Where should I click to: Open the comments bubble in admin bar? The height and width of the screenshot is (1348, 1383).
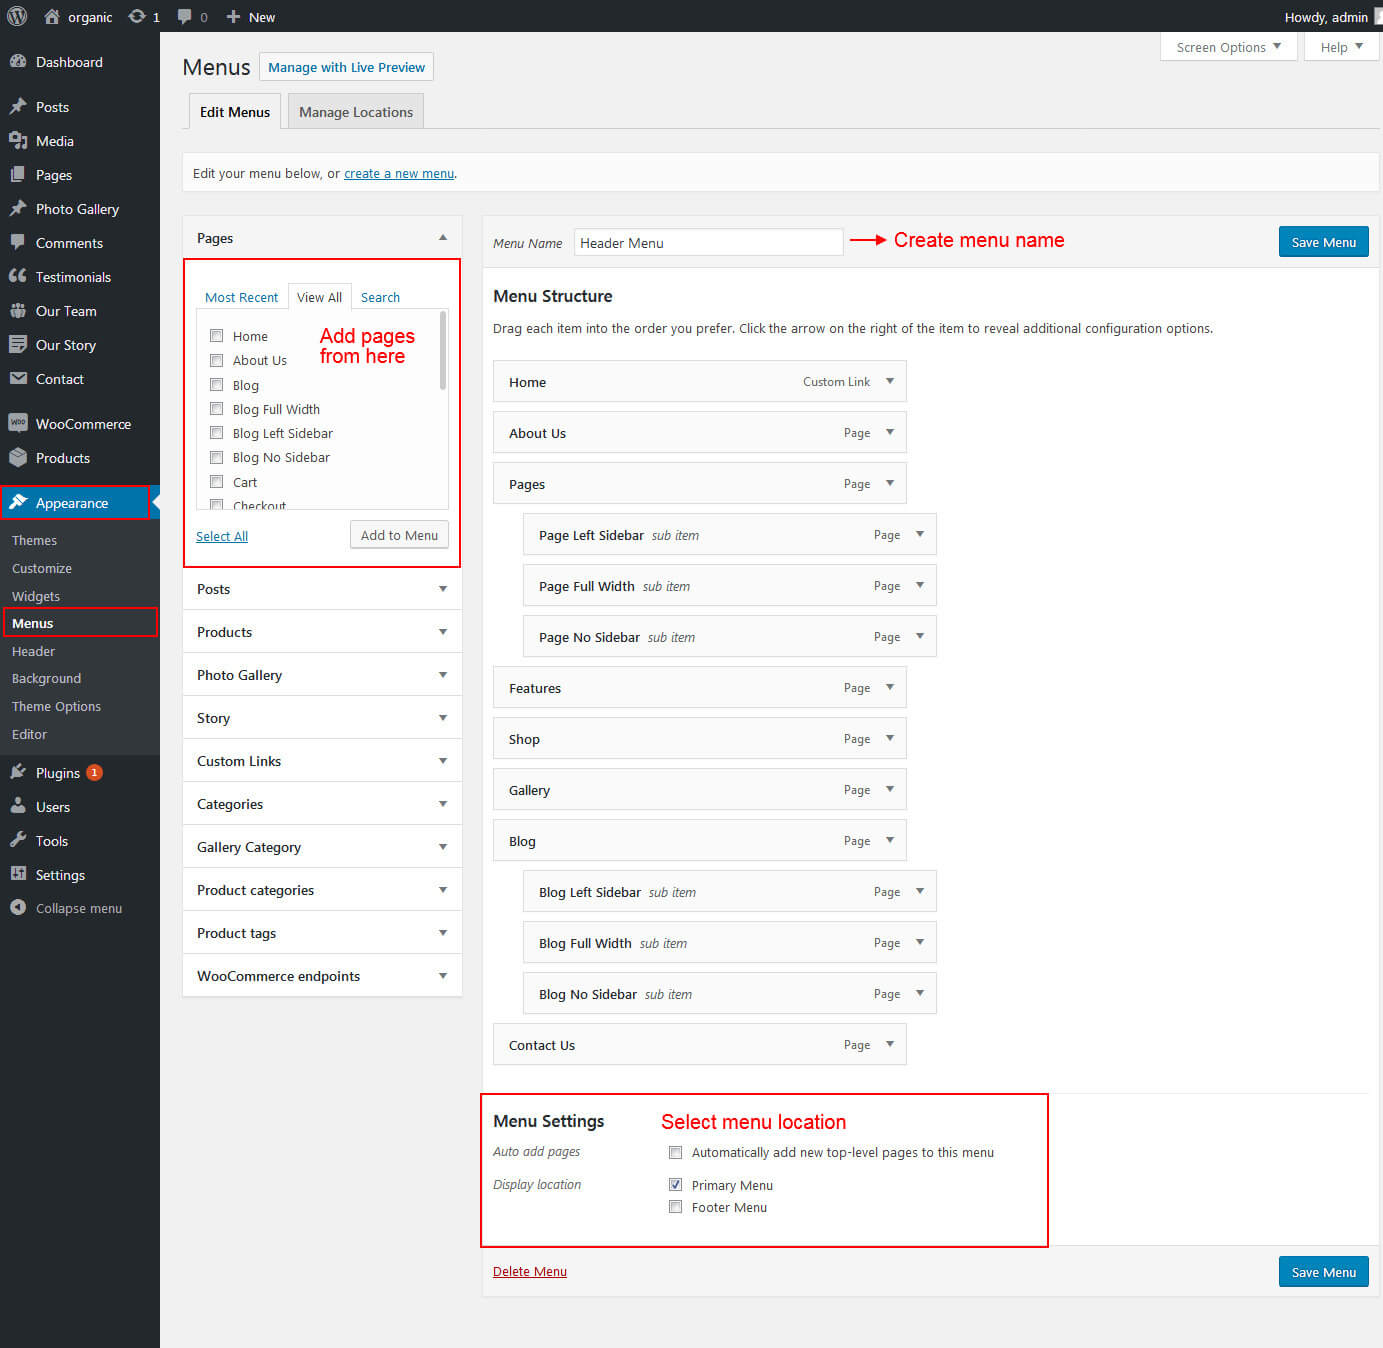[x=185, y=16]
